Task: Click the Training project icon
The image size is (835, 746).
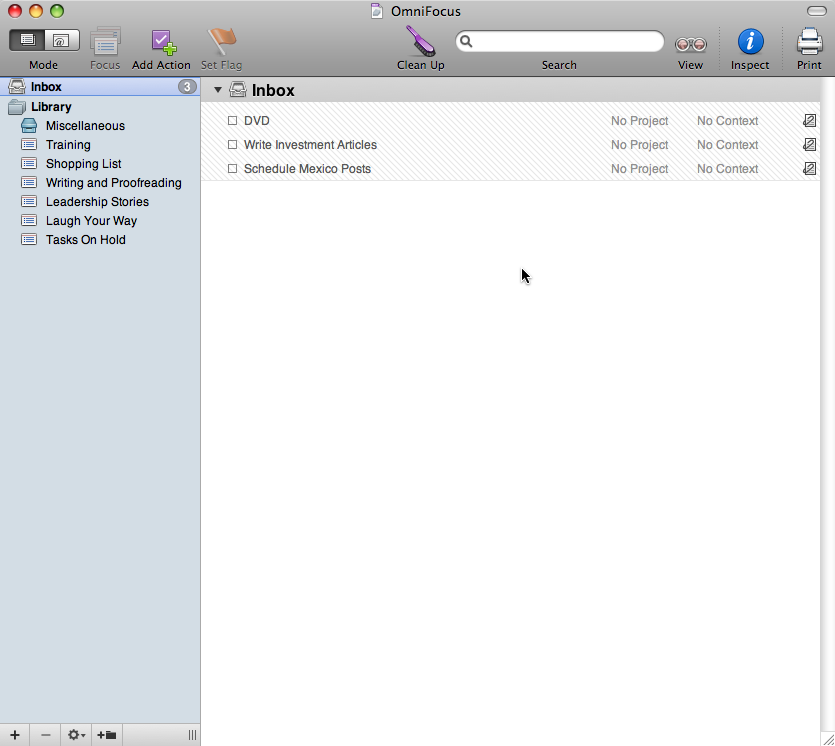Action: 29,144
